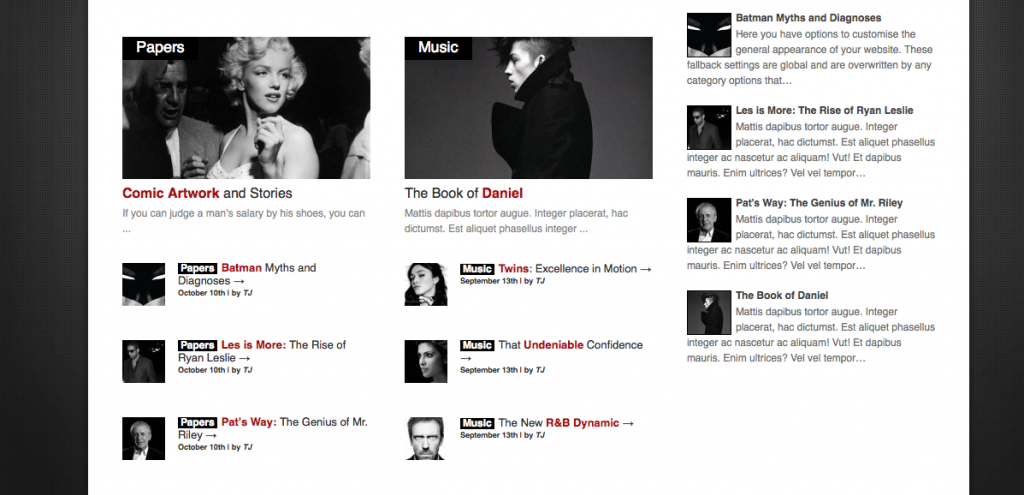Click the Music tag beside That Undeniable Confidence
Image resolution: width=1024 pixels, height=495 pixels.
[x=477, y=345]
